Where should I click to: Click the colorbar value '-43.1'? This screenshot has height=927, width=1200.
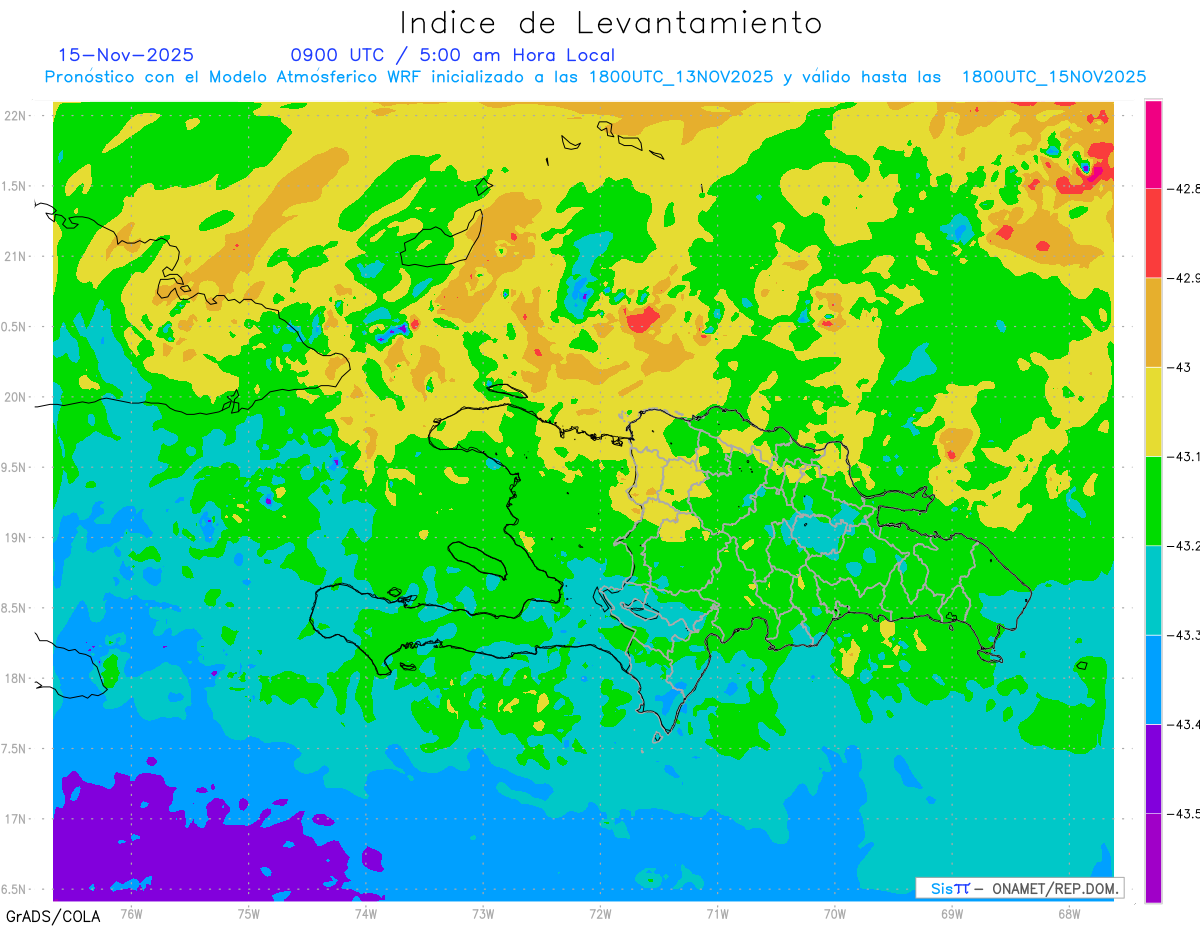[1182, 456]
